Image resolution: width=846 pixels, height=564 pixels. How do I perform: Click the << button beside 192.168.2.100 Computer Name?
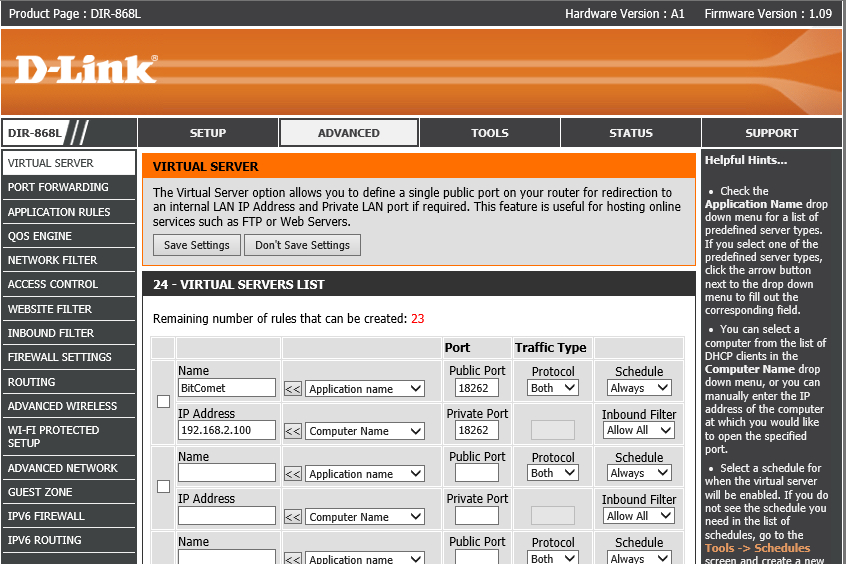(292, 431)
